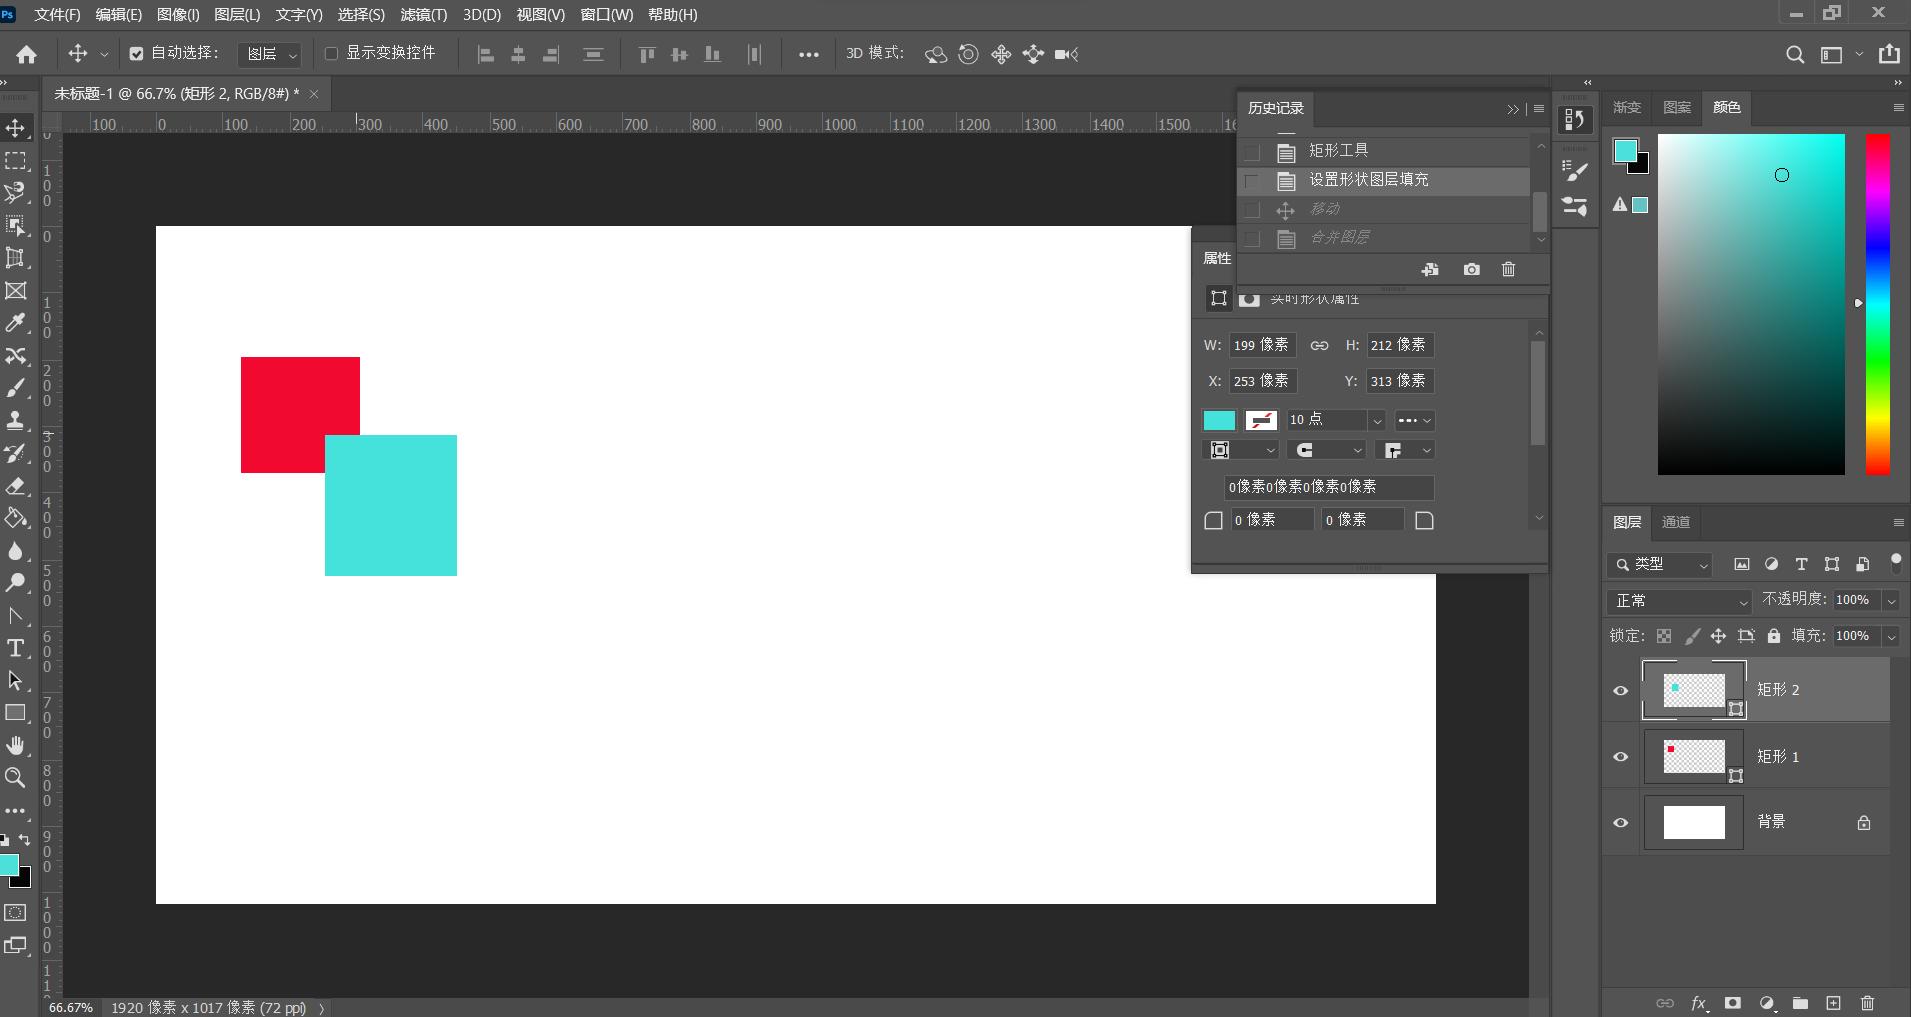Open the 图层 auto-select target dropdown
Screen dimensions: 1911x1017
pos(271,54)
